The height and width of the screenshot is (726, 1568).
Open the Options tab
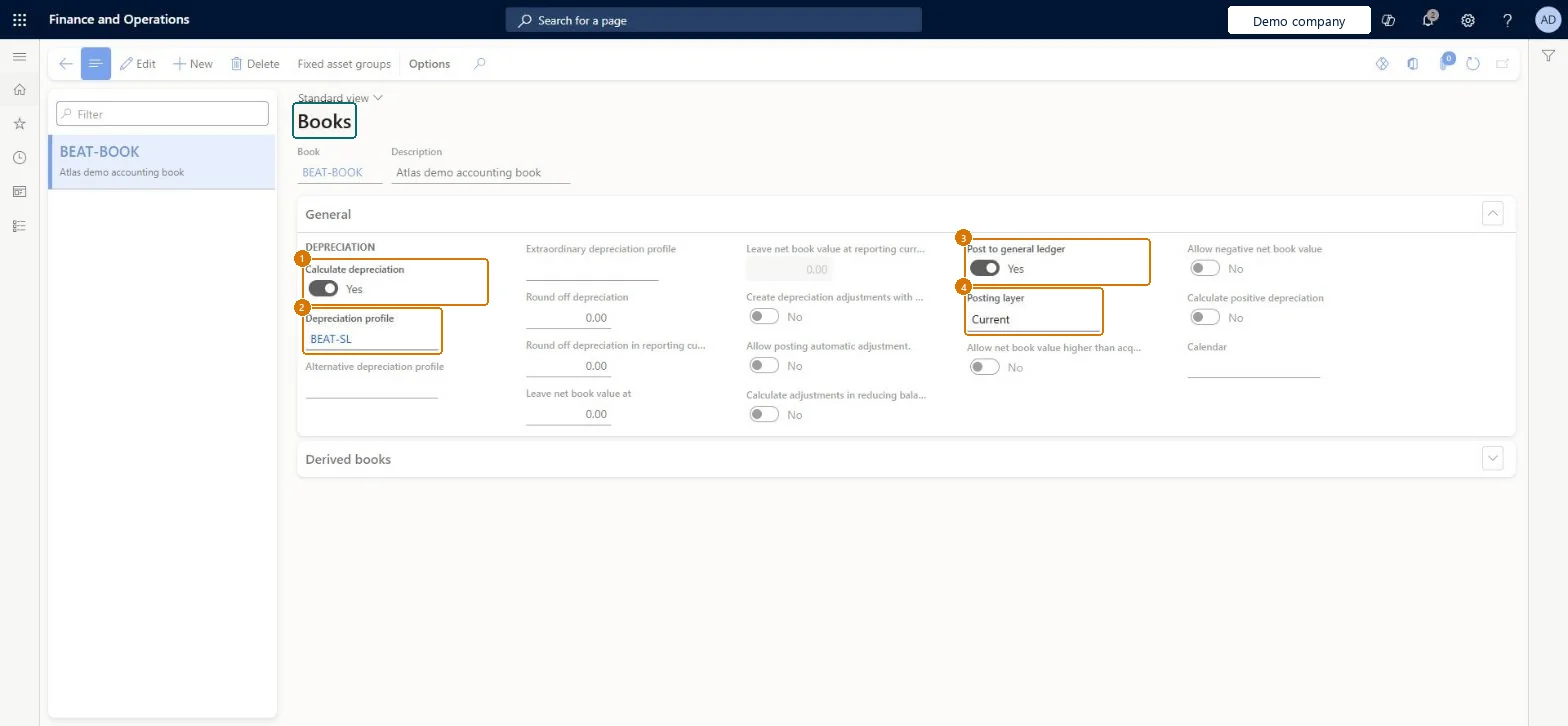click(x=430, y=64)
